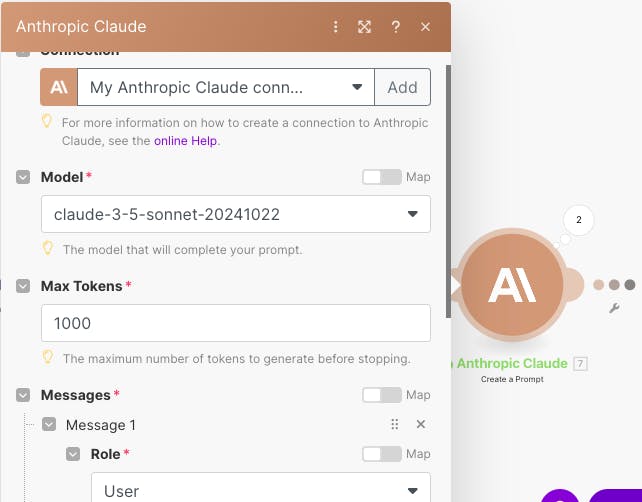Open the claude-3-5-sonnet model dropdown
Image resolution: width=642 pixels, height=502 pixels.
[x=236, y=214]
